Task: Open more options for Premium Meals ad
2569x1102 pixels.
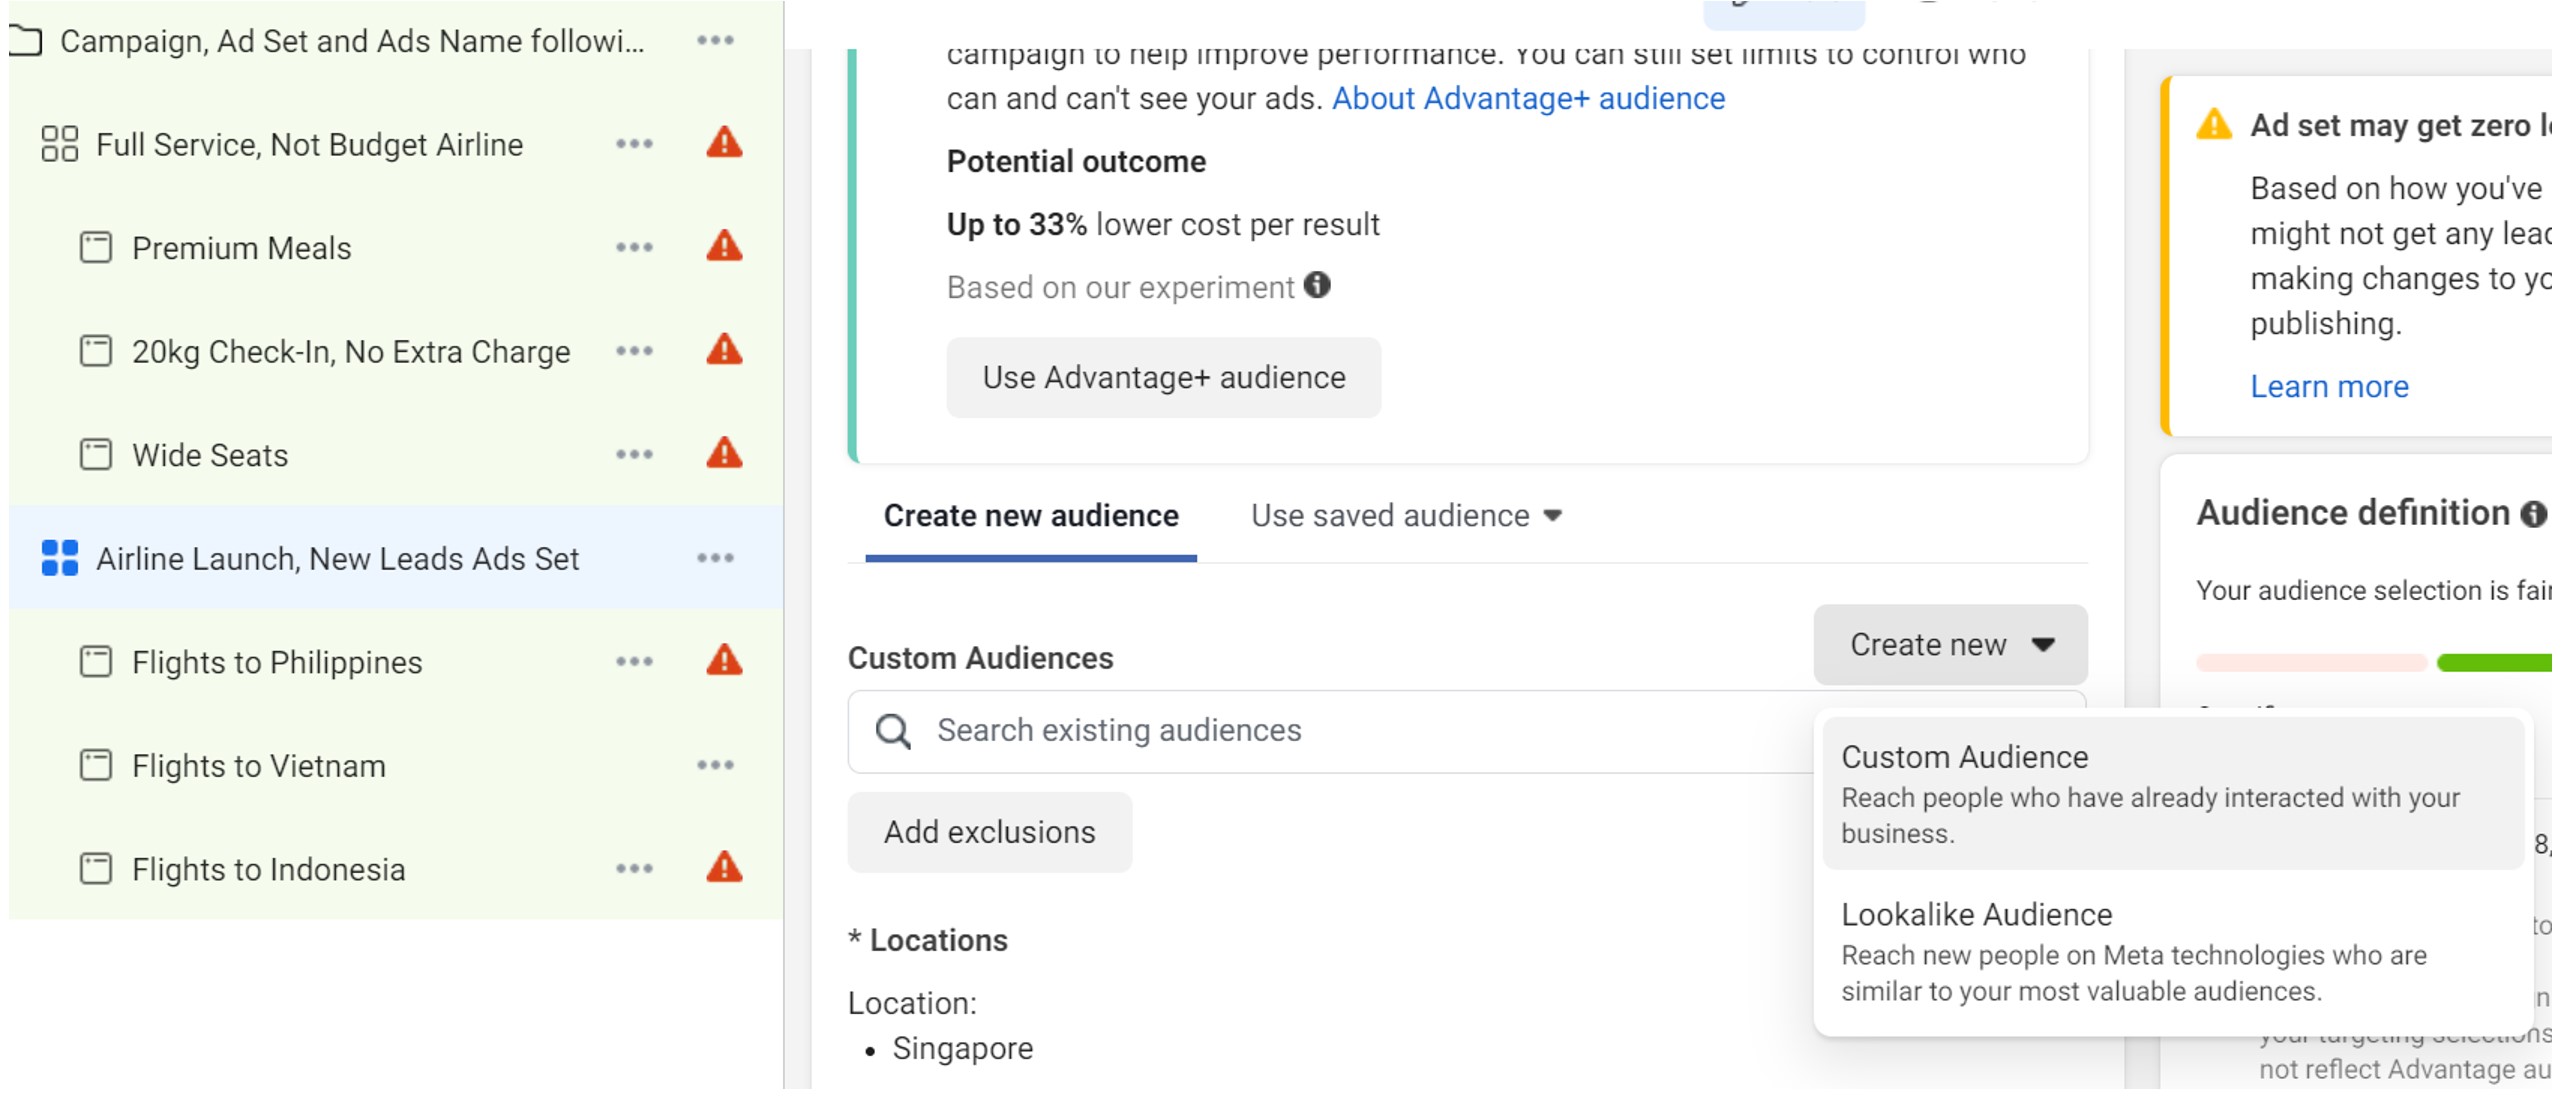Action: click(x=634, y=248)
